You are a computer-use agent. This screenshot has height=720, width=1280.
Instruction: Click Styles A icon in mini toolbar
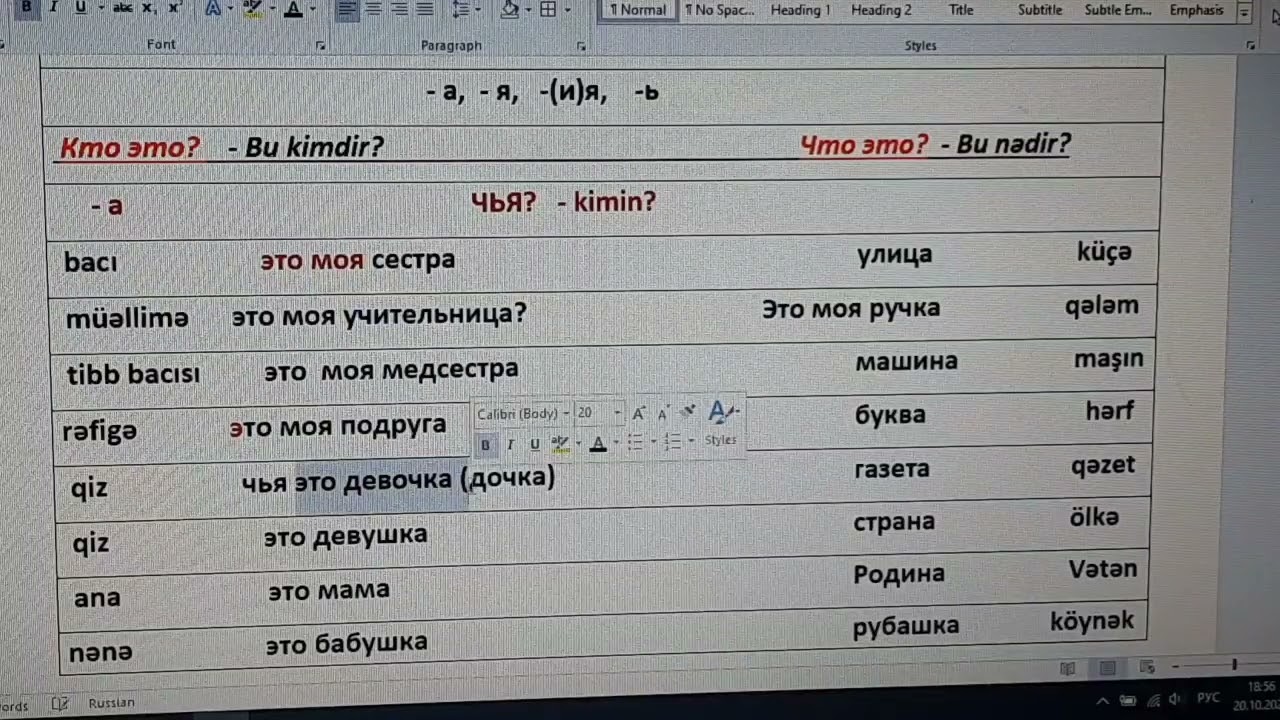coord(721,412)
